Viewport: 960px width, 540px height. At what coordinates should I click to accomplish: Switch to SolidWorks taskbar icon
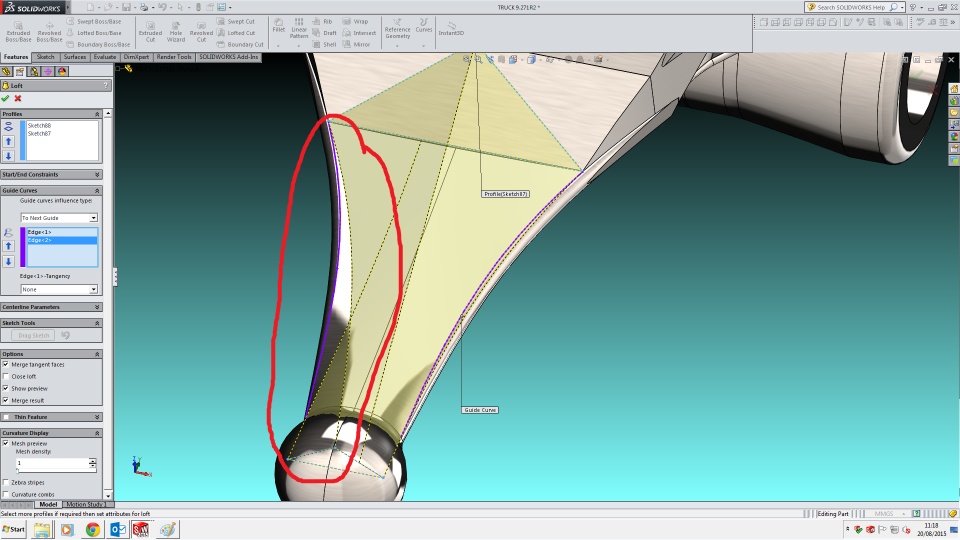(x=141, y=530)
